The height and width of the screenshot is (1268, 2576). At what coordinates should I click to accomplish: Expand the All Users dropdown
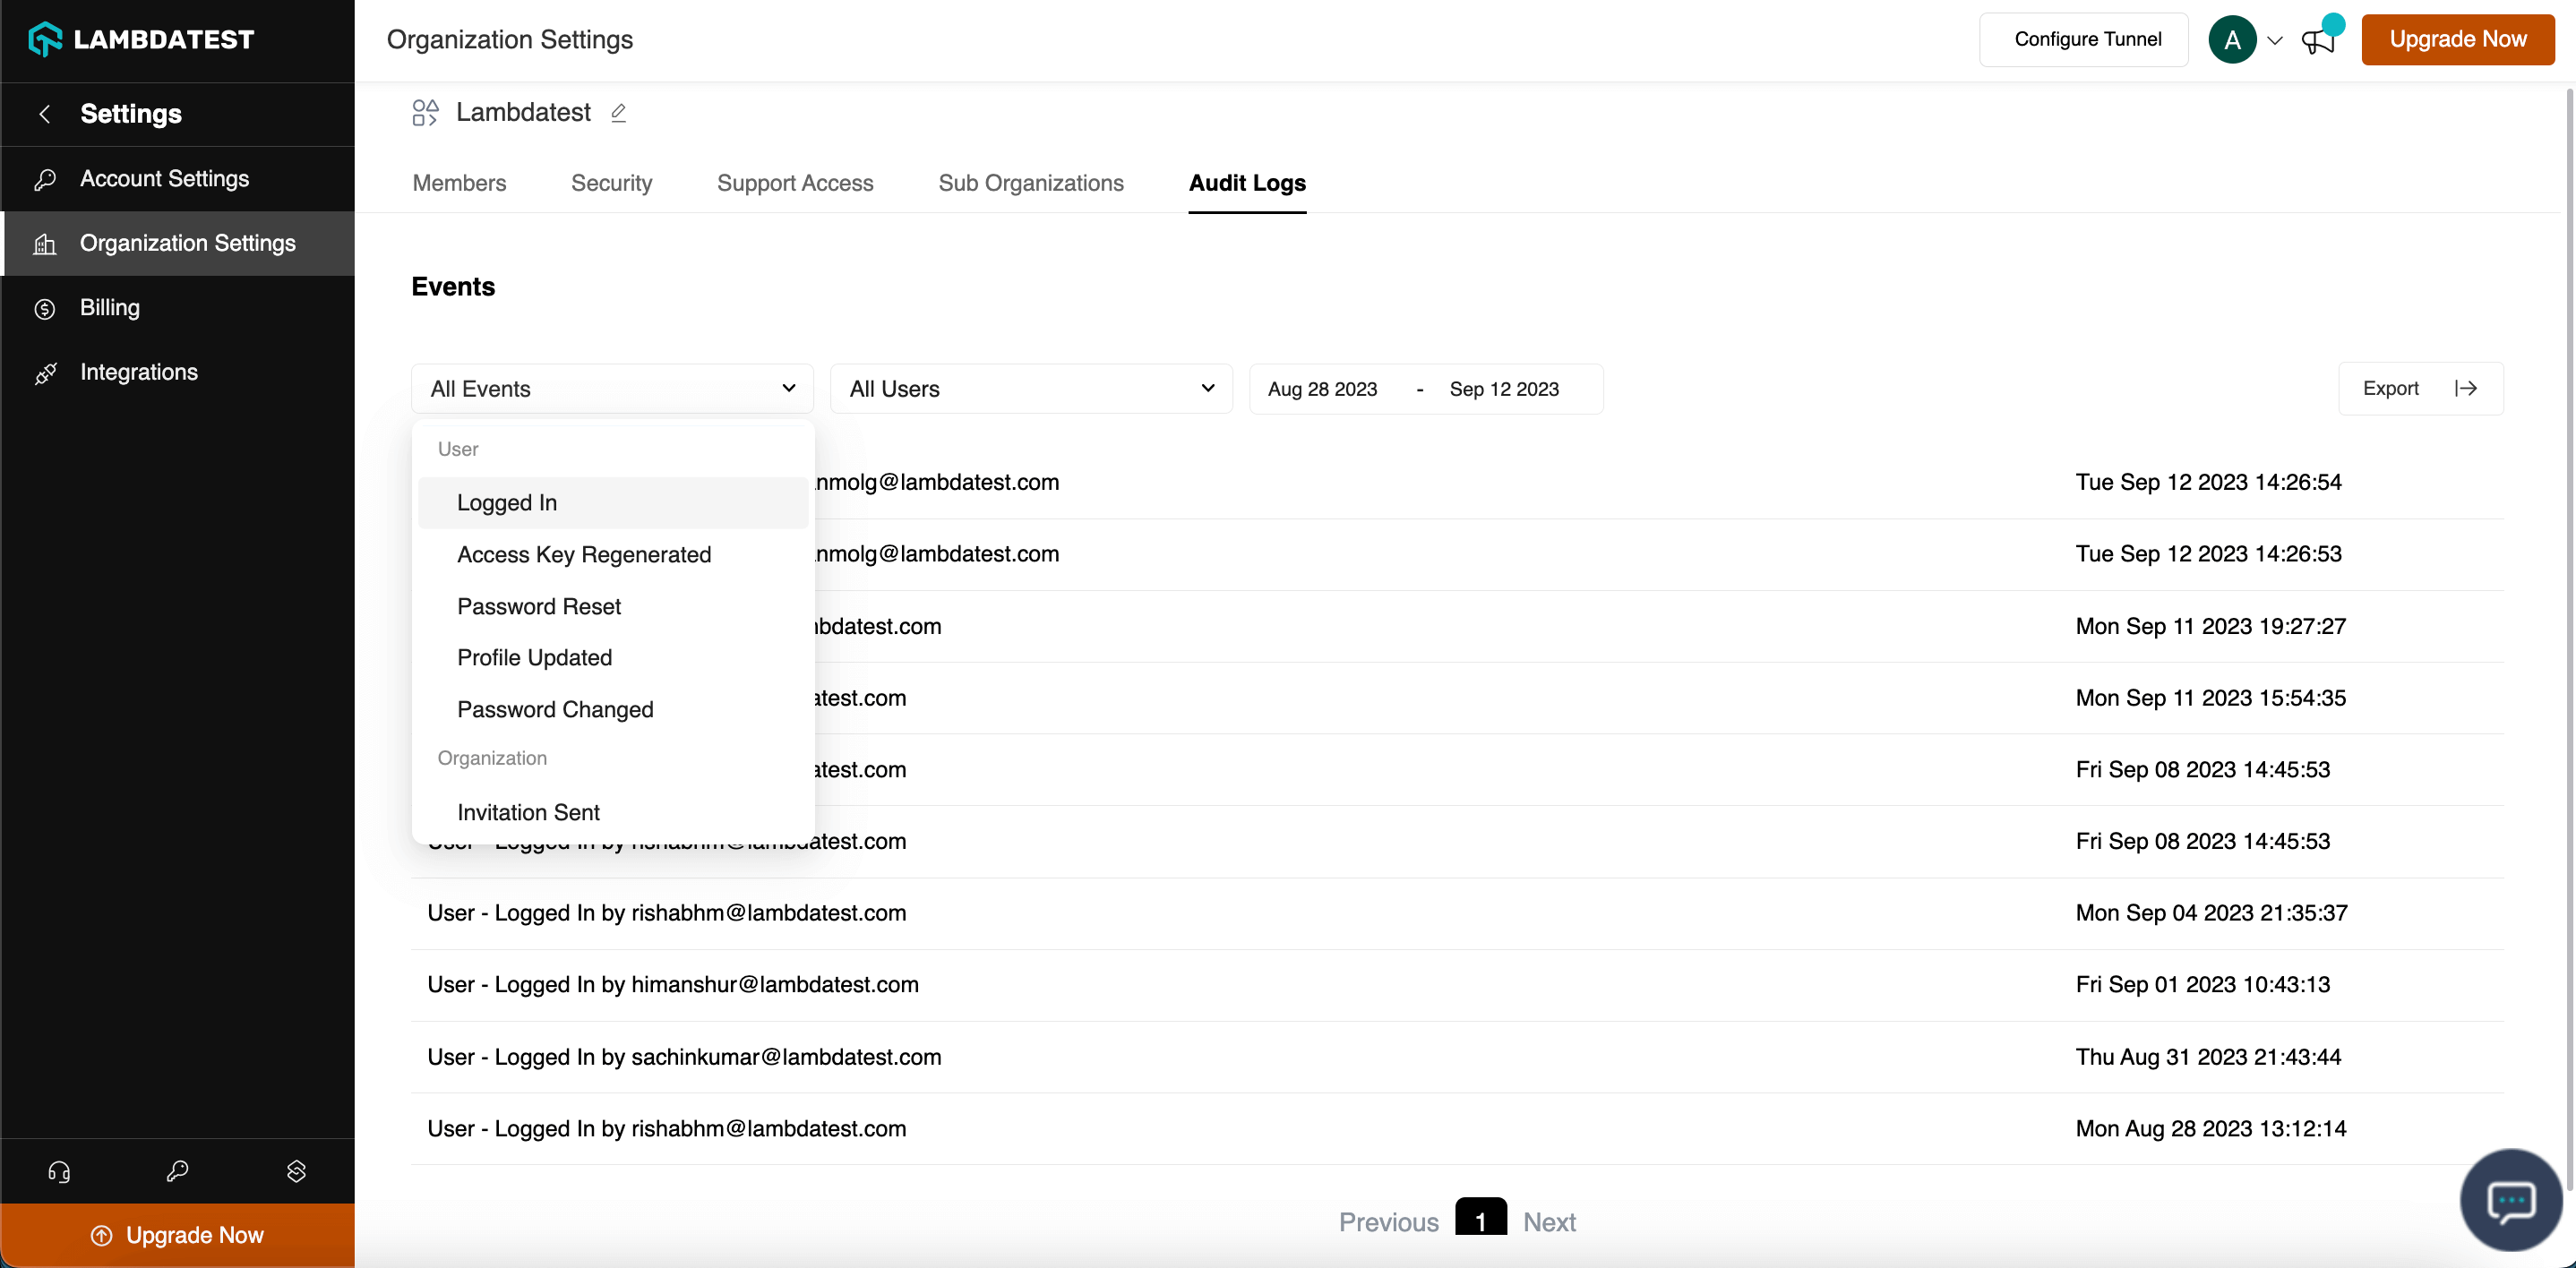pos(1030,389)
